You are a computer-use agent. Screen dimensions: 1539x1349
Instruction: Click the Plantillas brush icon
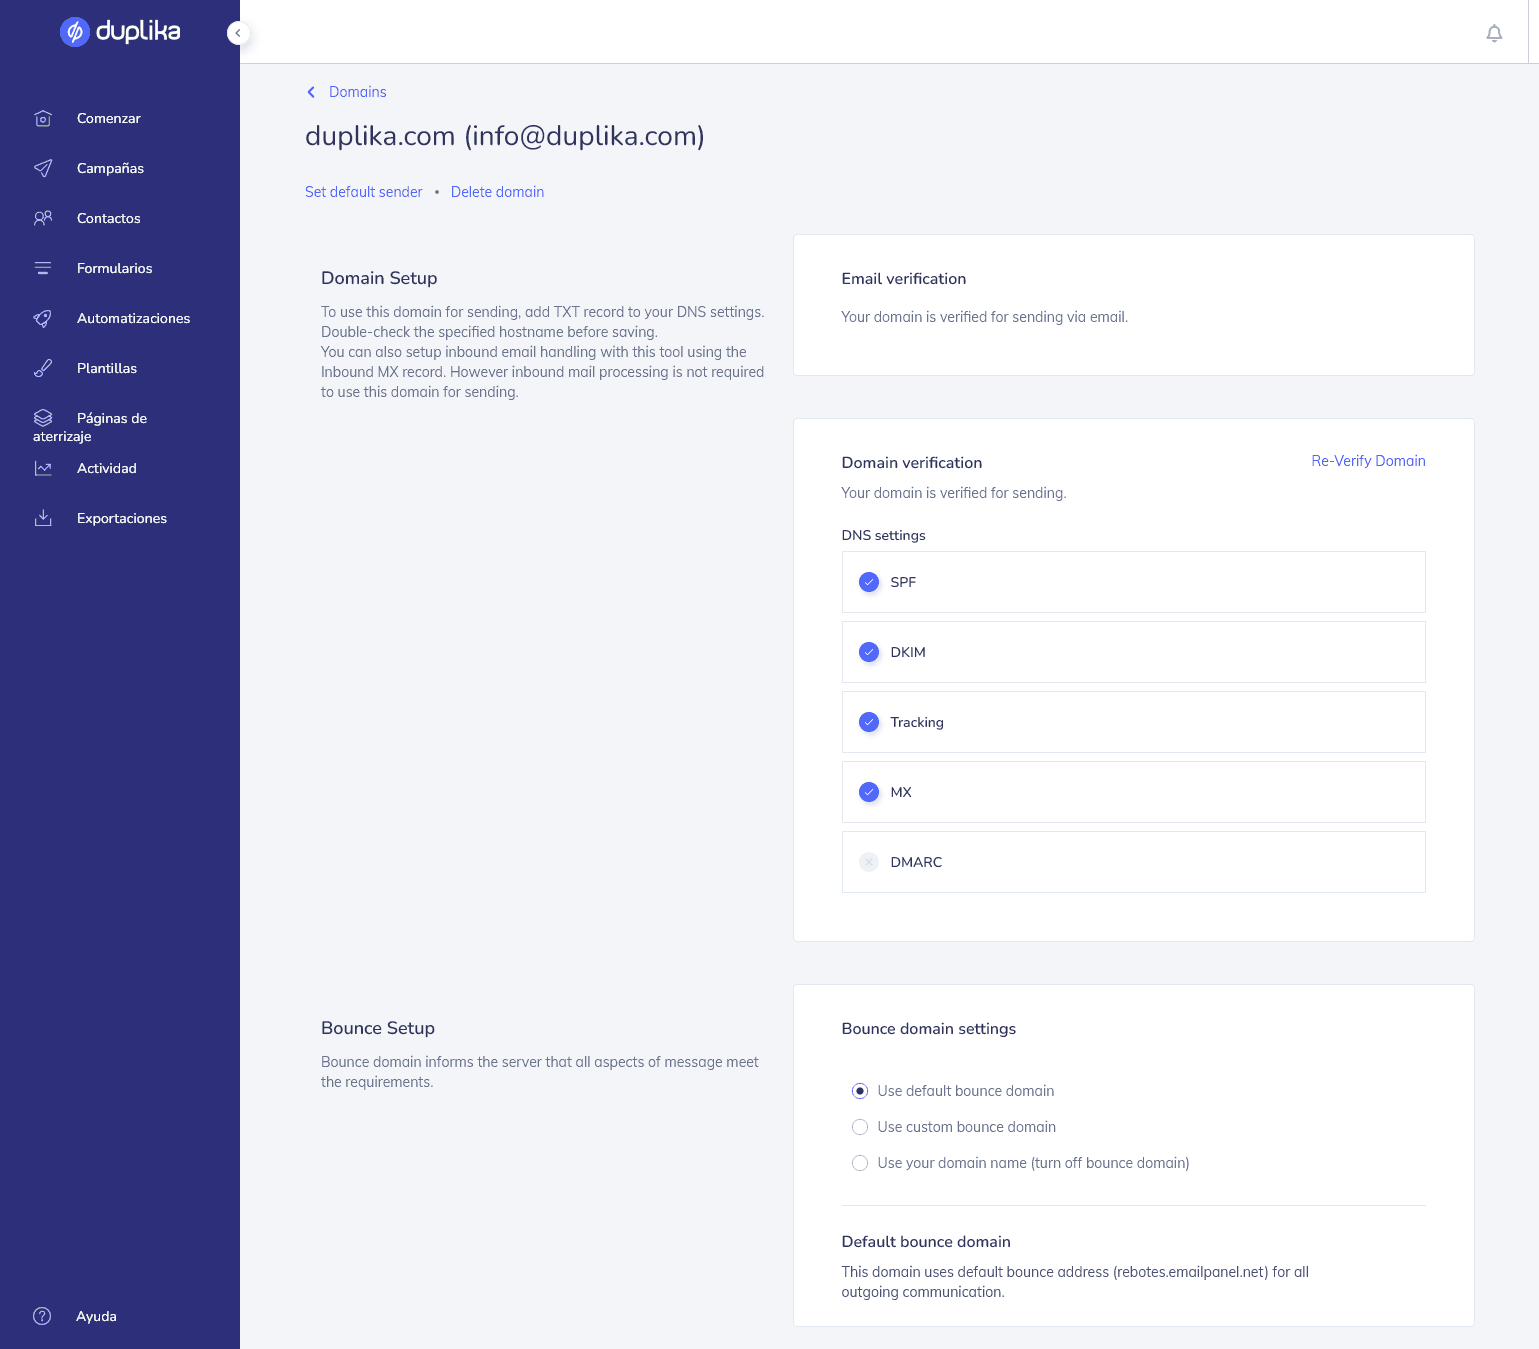[x=43, y=368]
